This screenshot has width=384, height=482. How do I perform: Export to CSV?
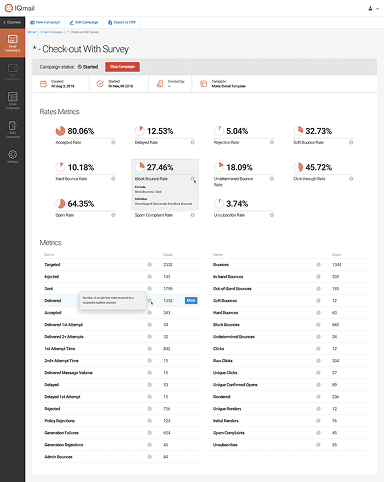coord(122,22)
